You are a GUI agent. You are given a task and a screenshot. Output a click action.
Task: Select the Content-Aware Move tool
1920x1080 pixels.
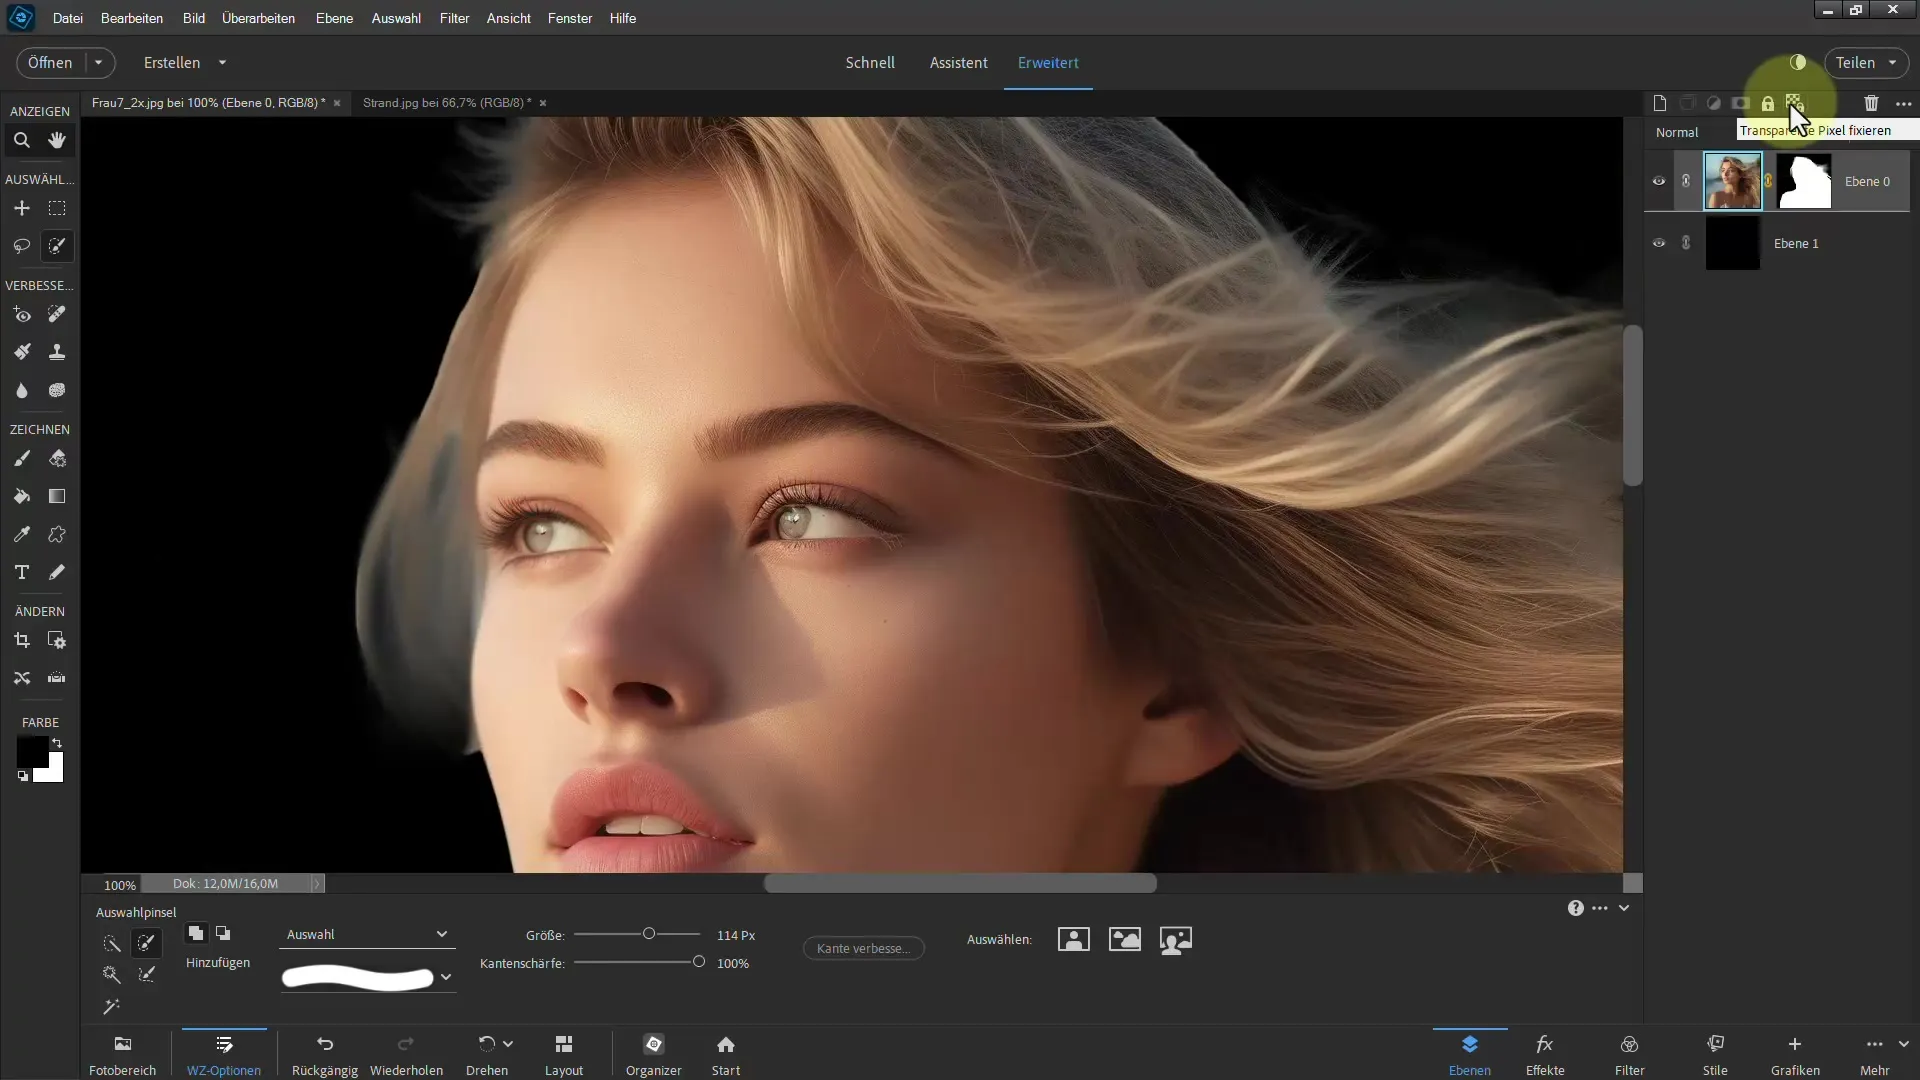(x=21, y=678)
